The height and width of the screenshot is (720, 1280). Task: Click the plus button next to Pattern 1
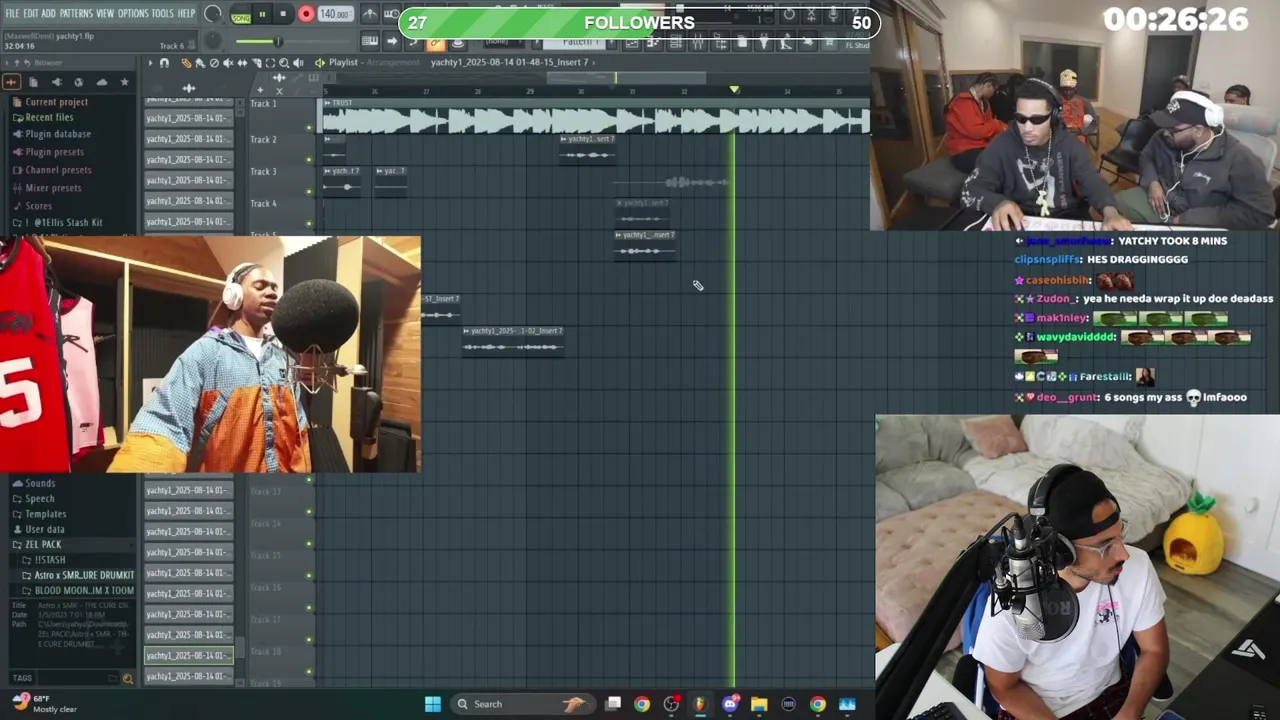tap(611, 42)
